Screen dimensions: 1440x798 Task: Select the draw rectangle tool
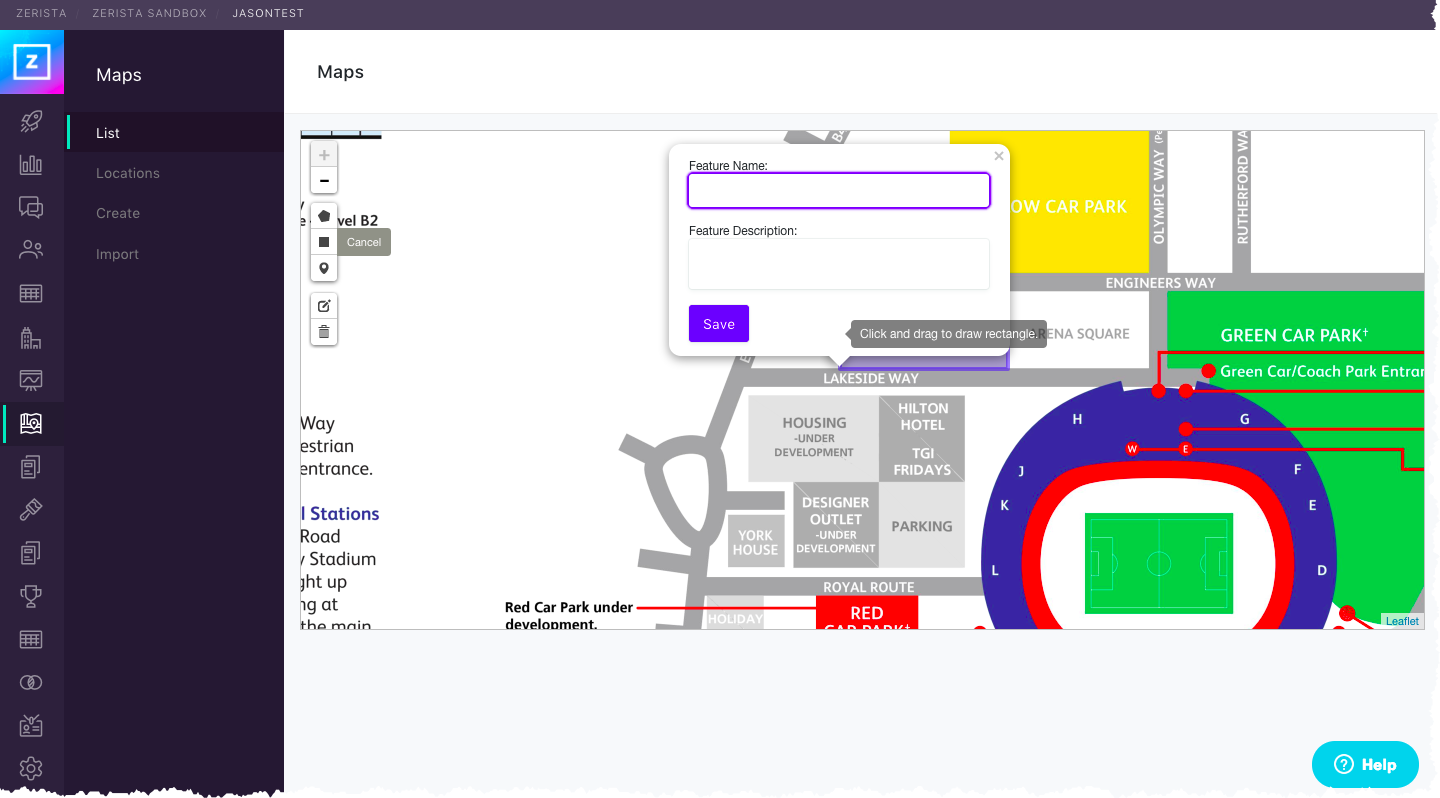324,242
